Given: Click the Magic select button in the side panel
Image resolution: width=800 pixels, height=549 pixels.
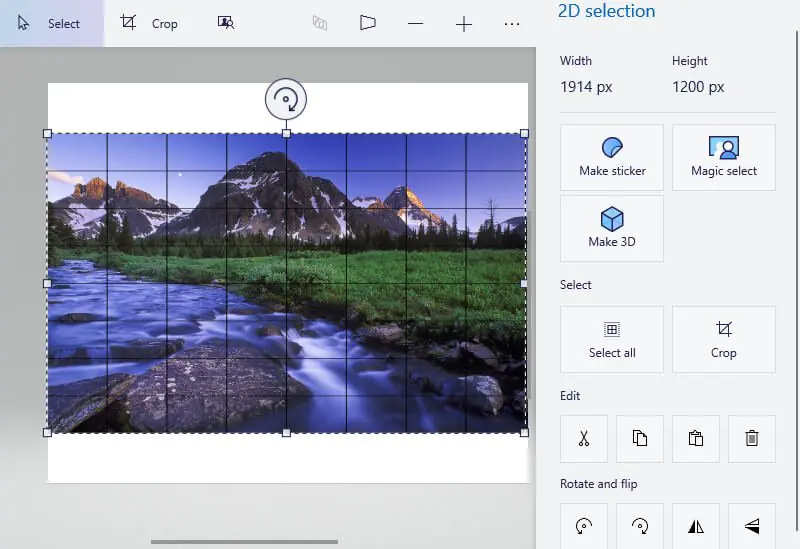Looking at the screenshot, I should 724,157.
